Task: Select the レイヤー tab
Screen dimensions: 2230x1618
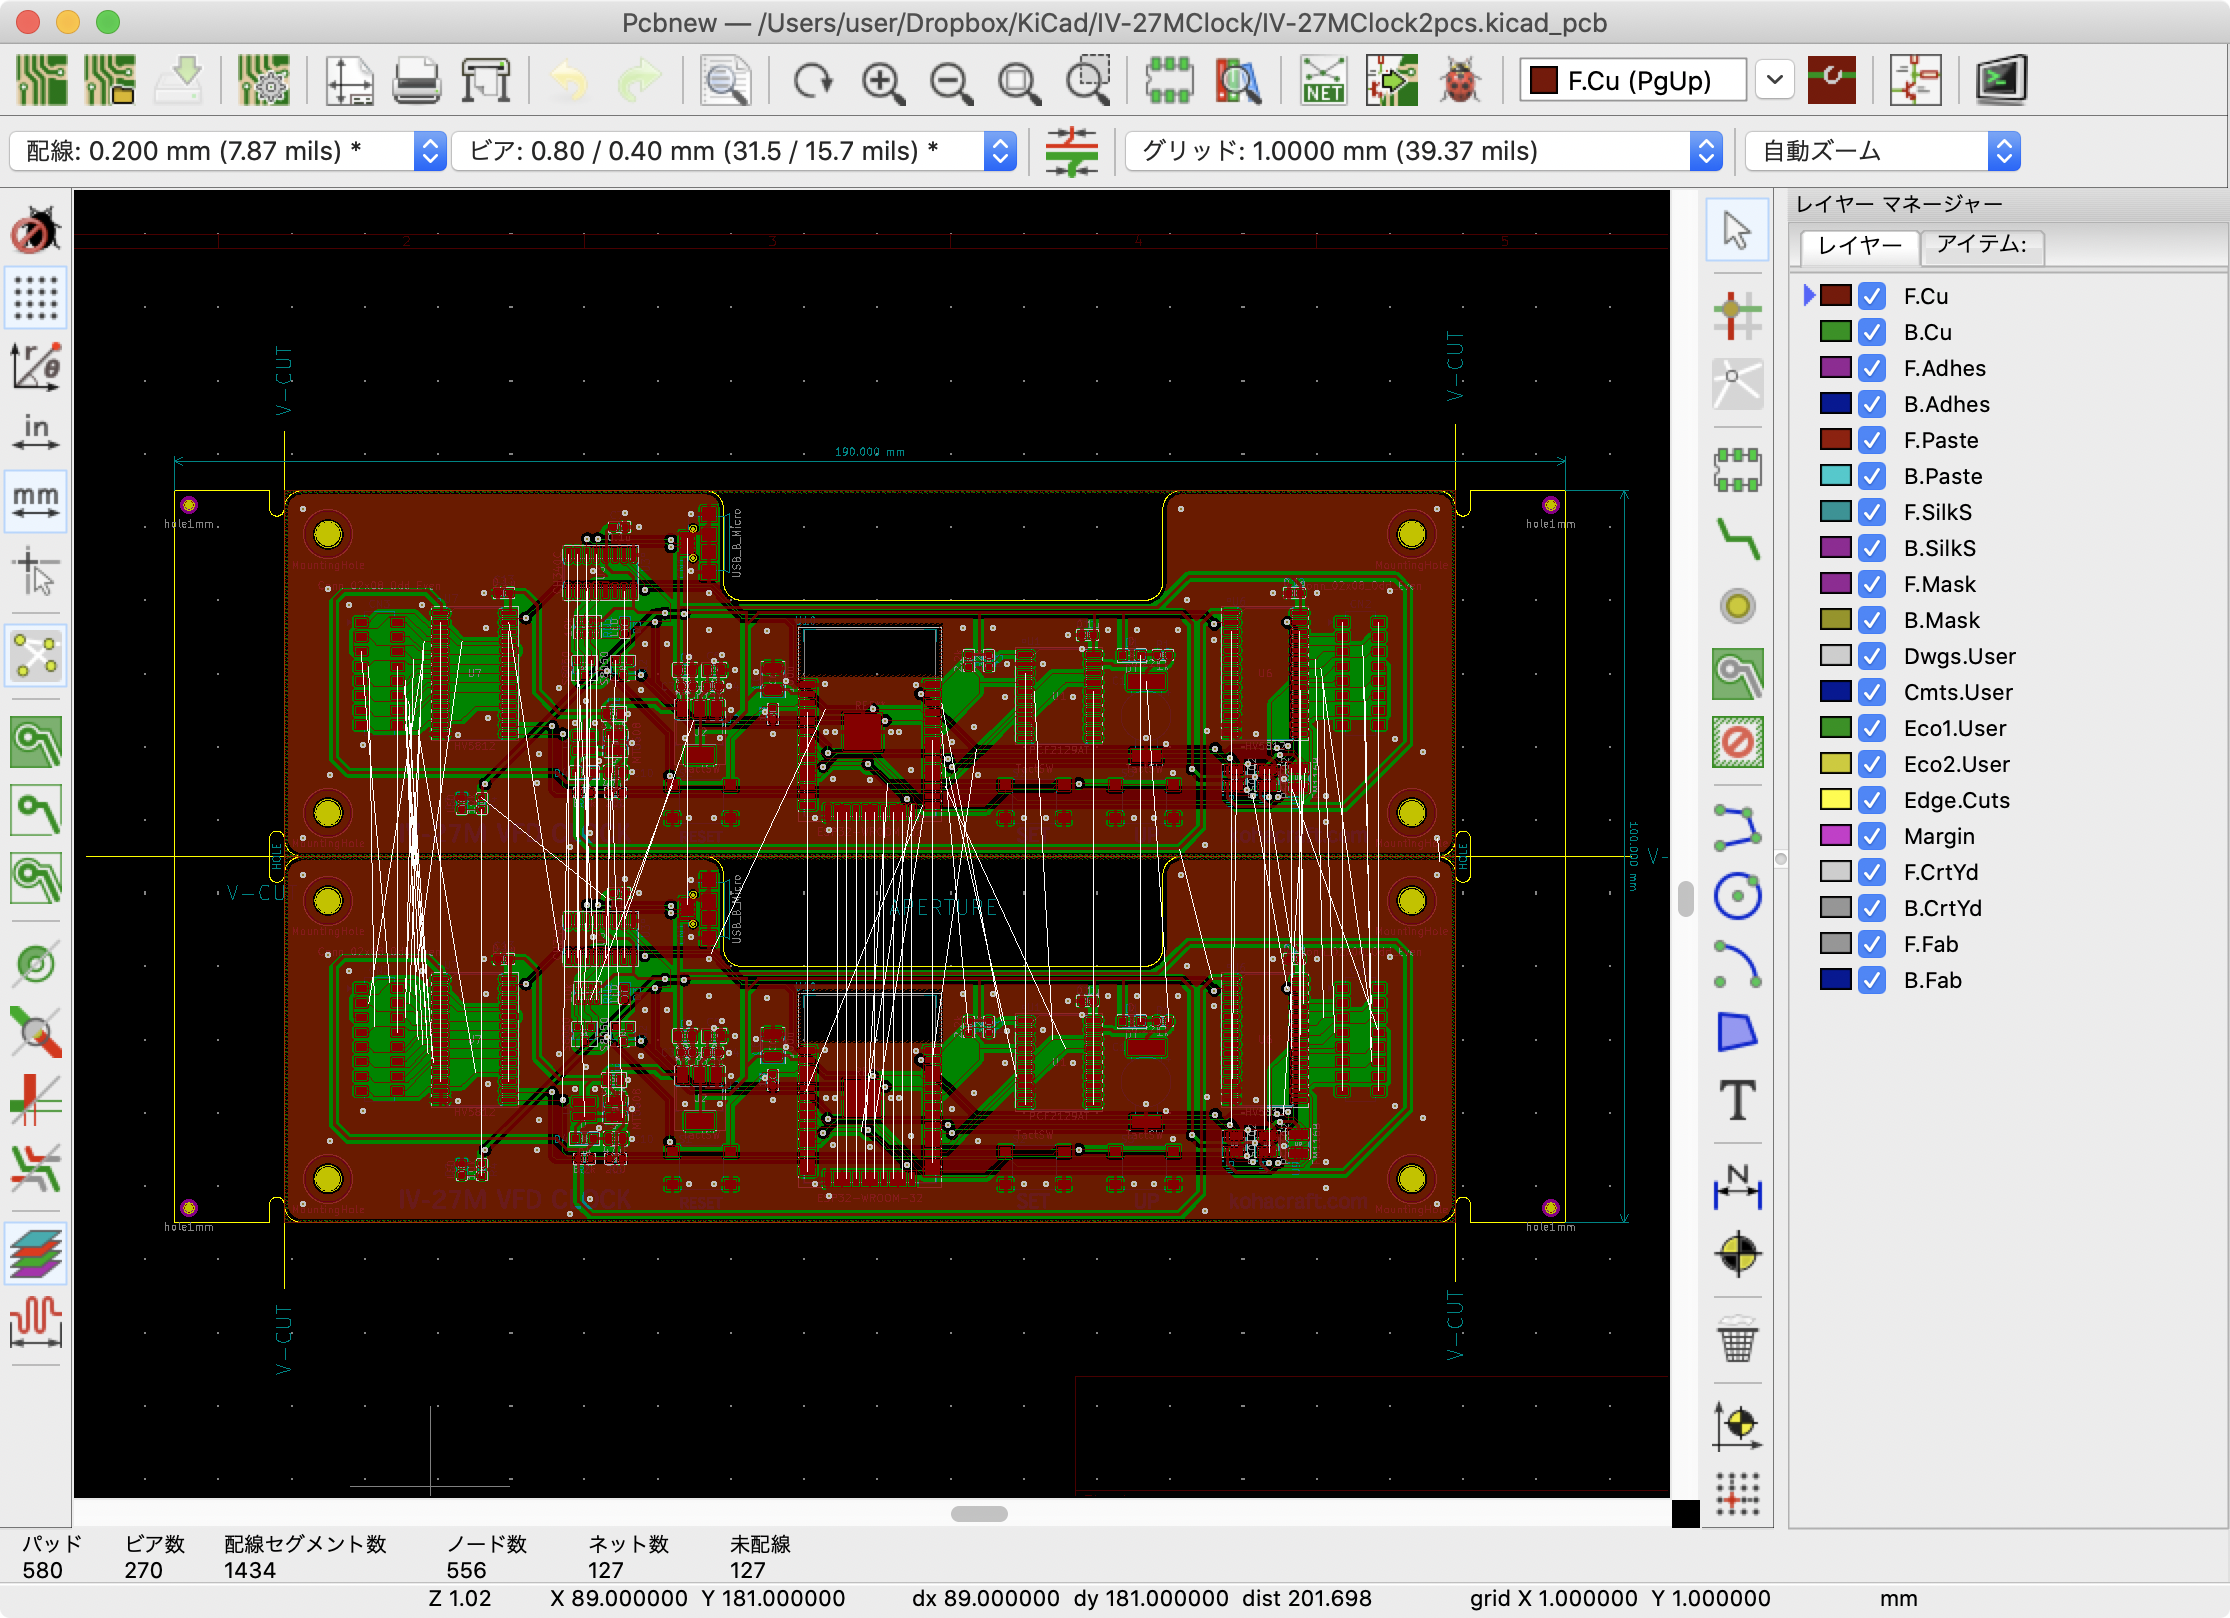Action: point(1859,245)
